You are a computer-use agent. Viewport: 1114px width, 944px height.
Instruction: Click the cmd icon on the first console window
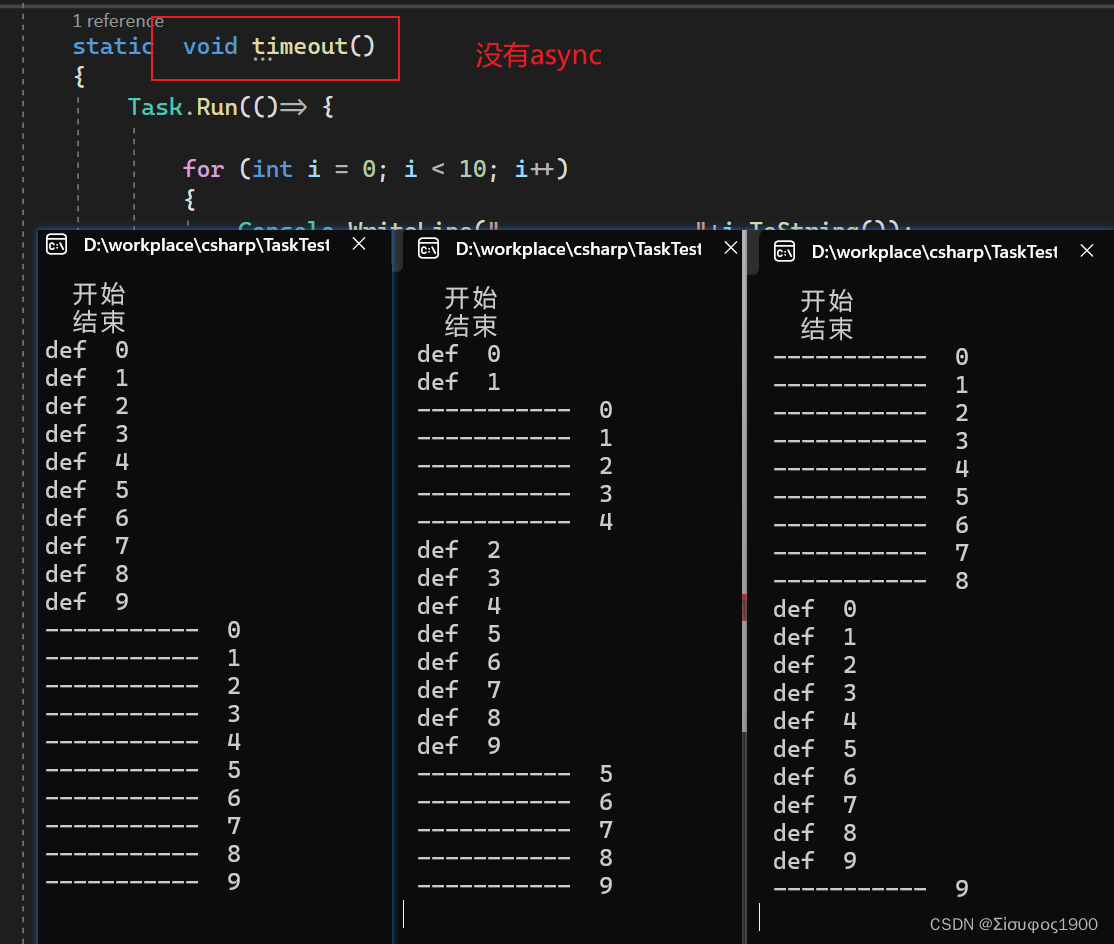point(57,244)
